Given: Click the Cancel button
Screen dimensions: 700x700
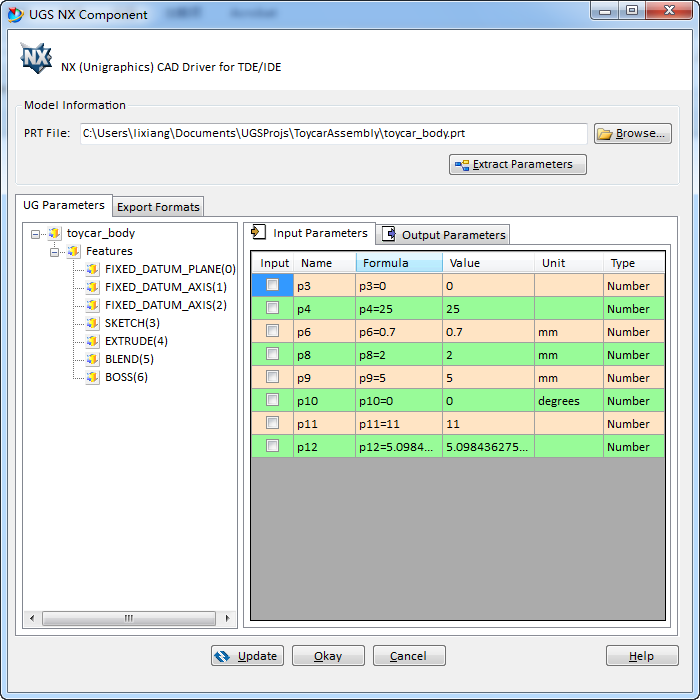Looking at the screenshot, I should (x=409, y=656).
